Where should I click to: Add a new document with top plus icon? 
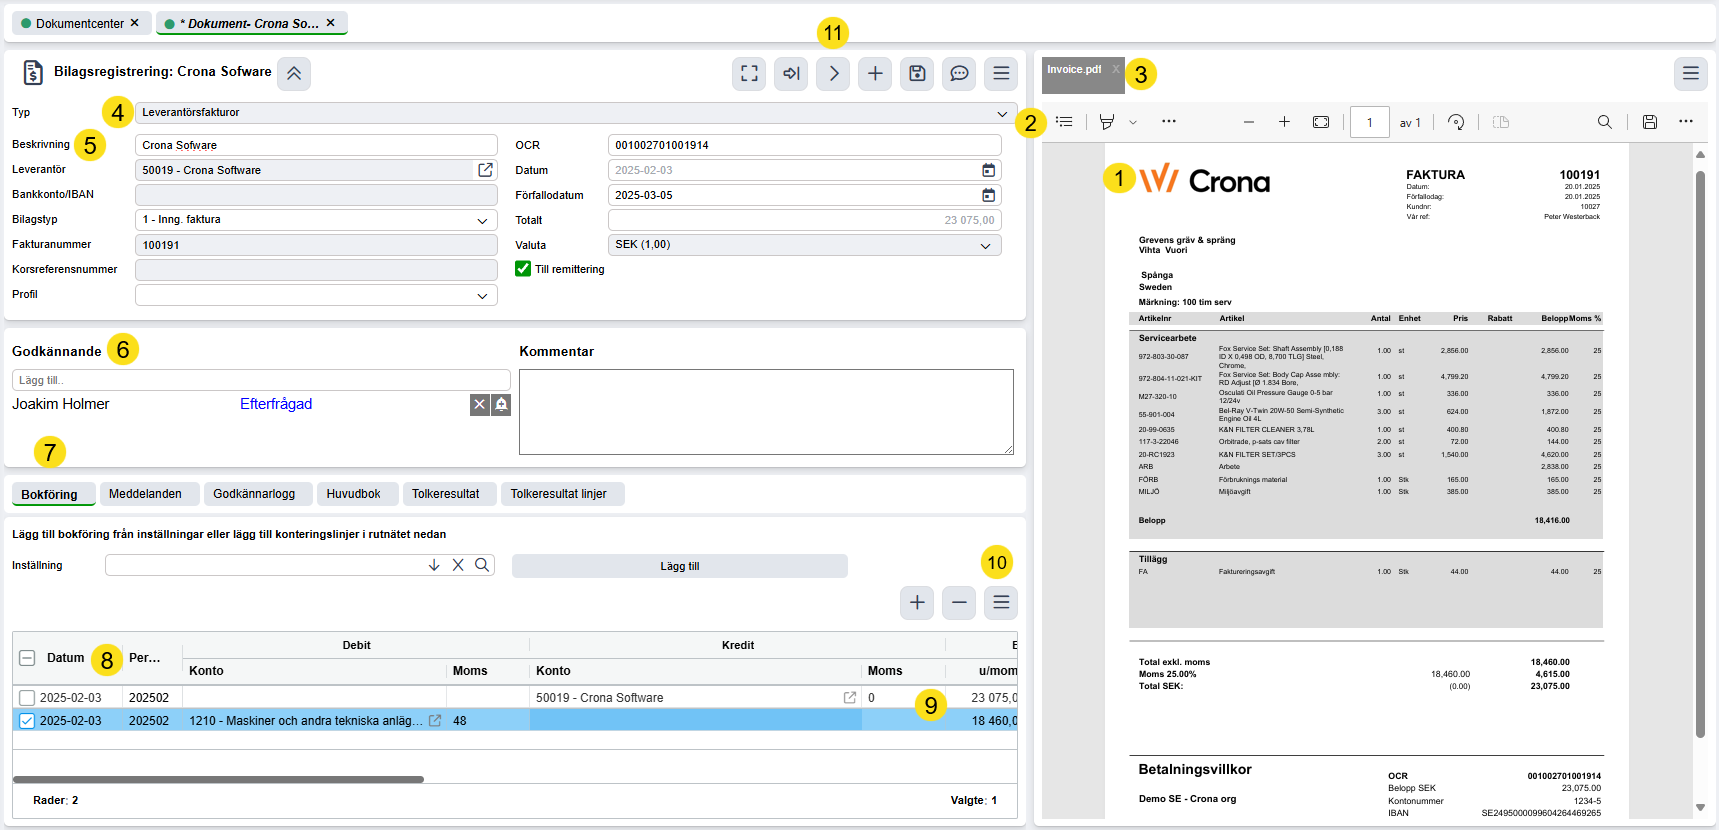[x=875, y=73]
